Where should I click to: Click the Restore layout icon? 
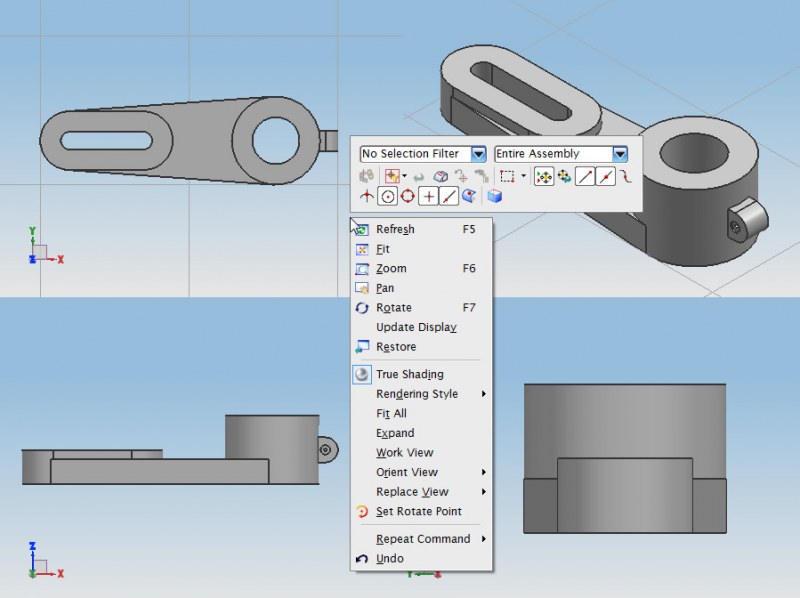point(362,347)
